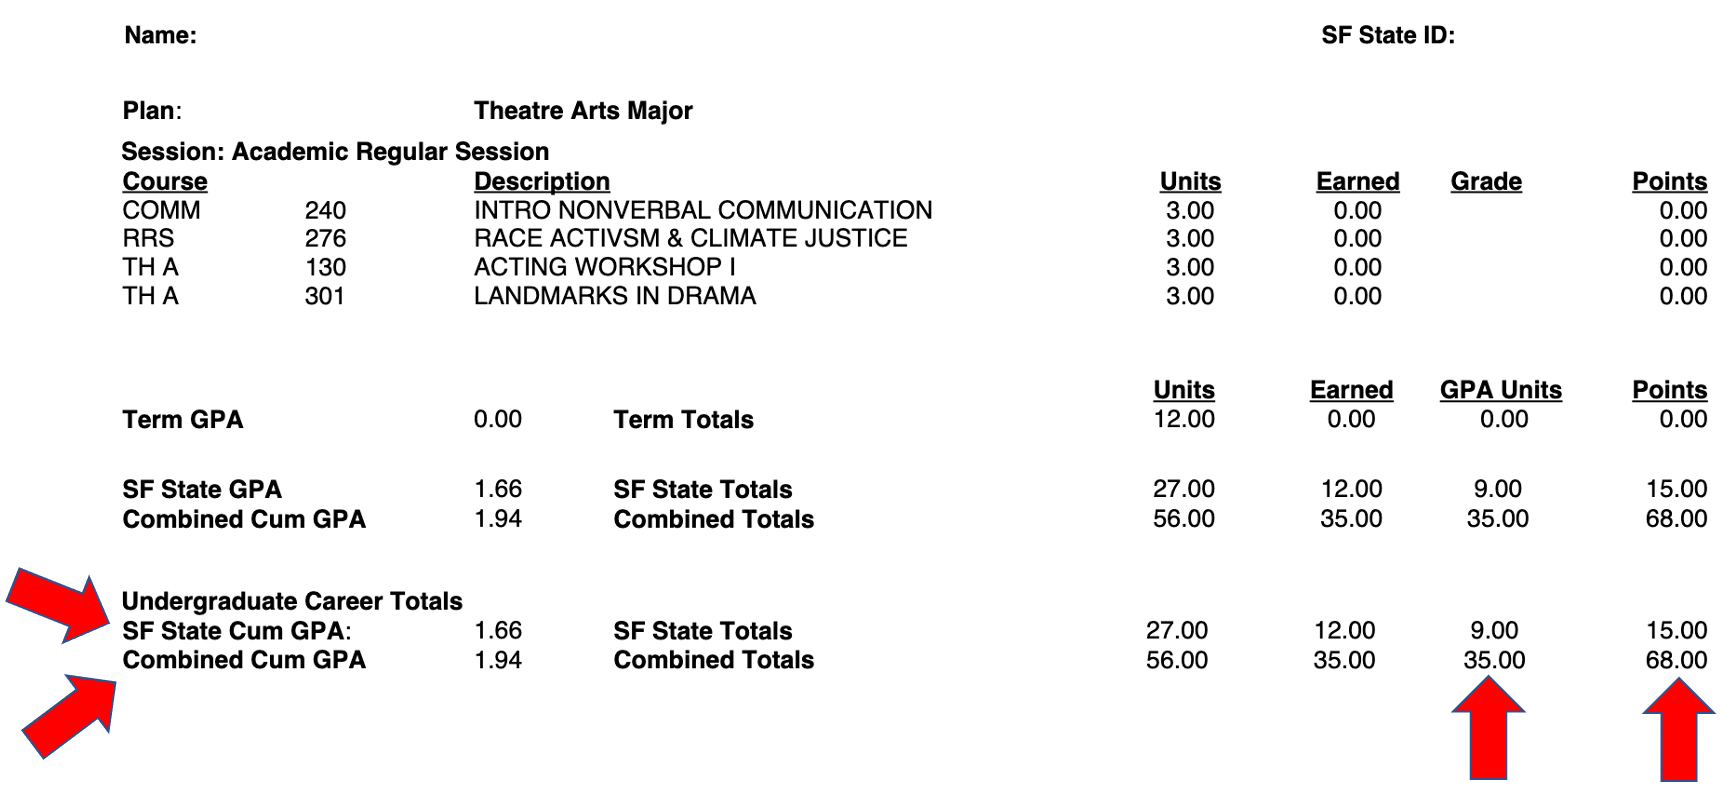Viewport: 1736px width, 810px height.
Task: Select the Description column header
Action: coord(541,182)
